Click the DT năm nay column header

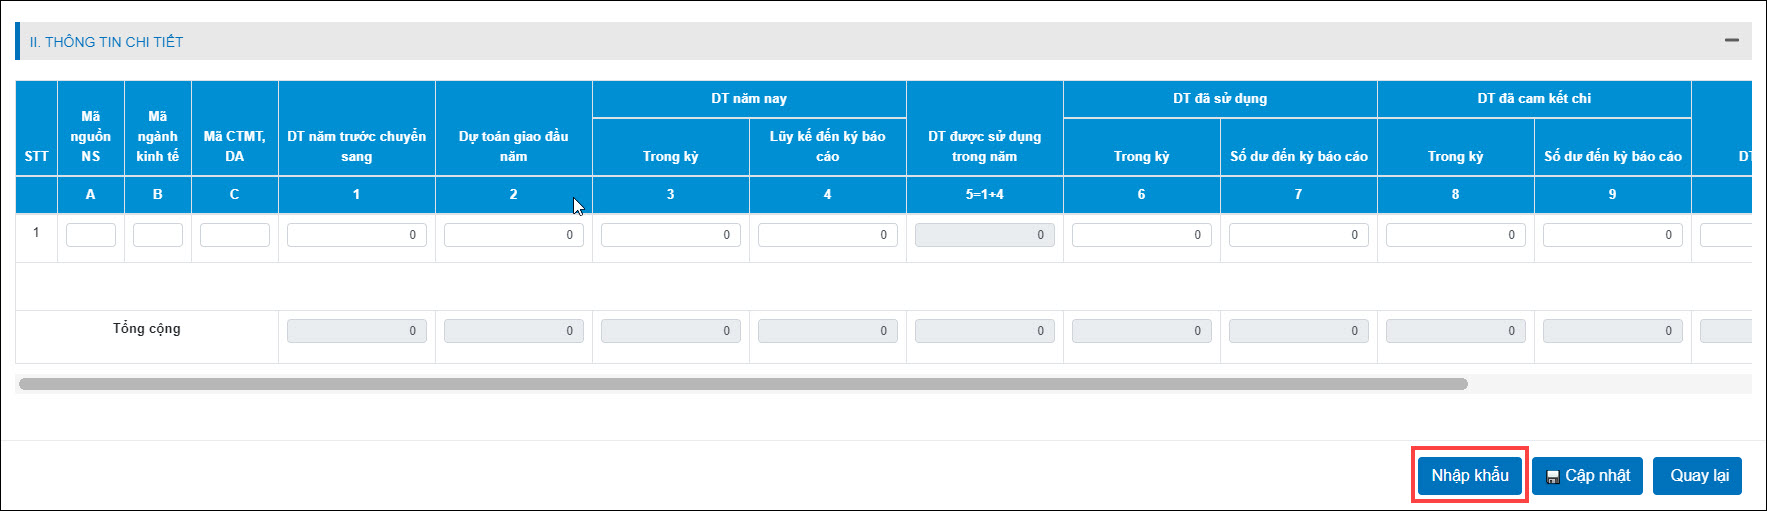(x=749, y=99)
